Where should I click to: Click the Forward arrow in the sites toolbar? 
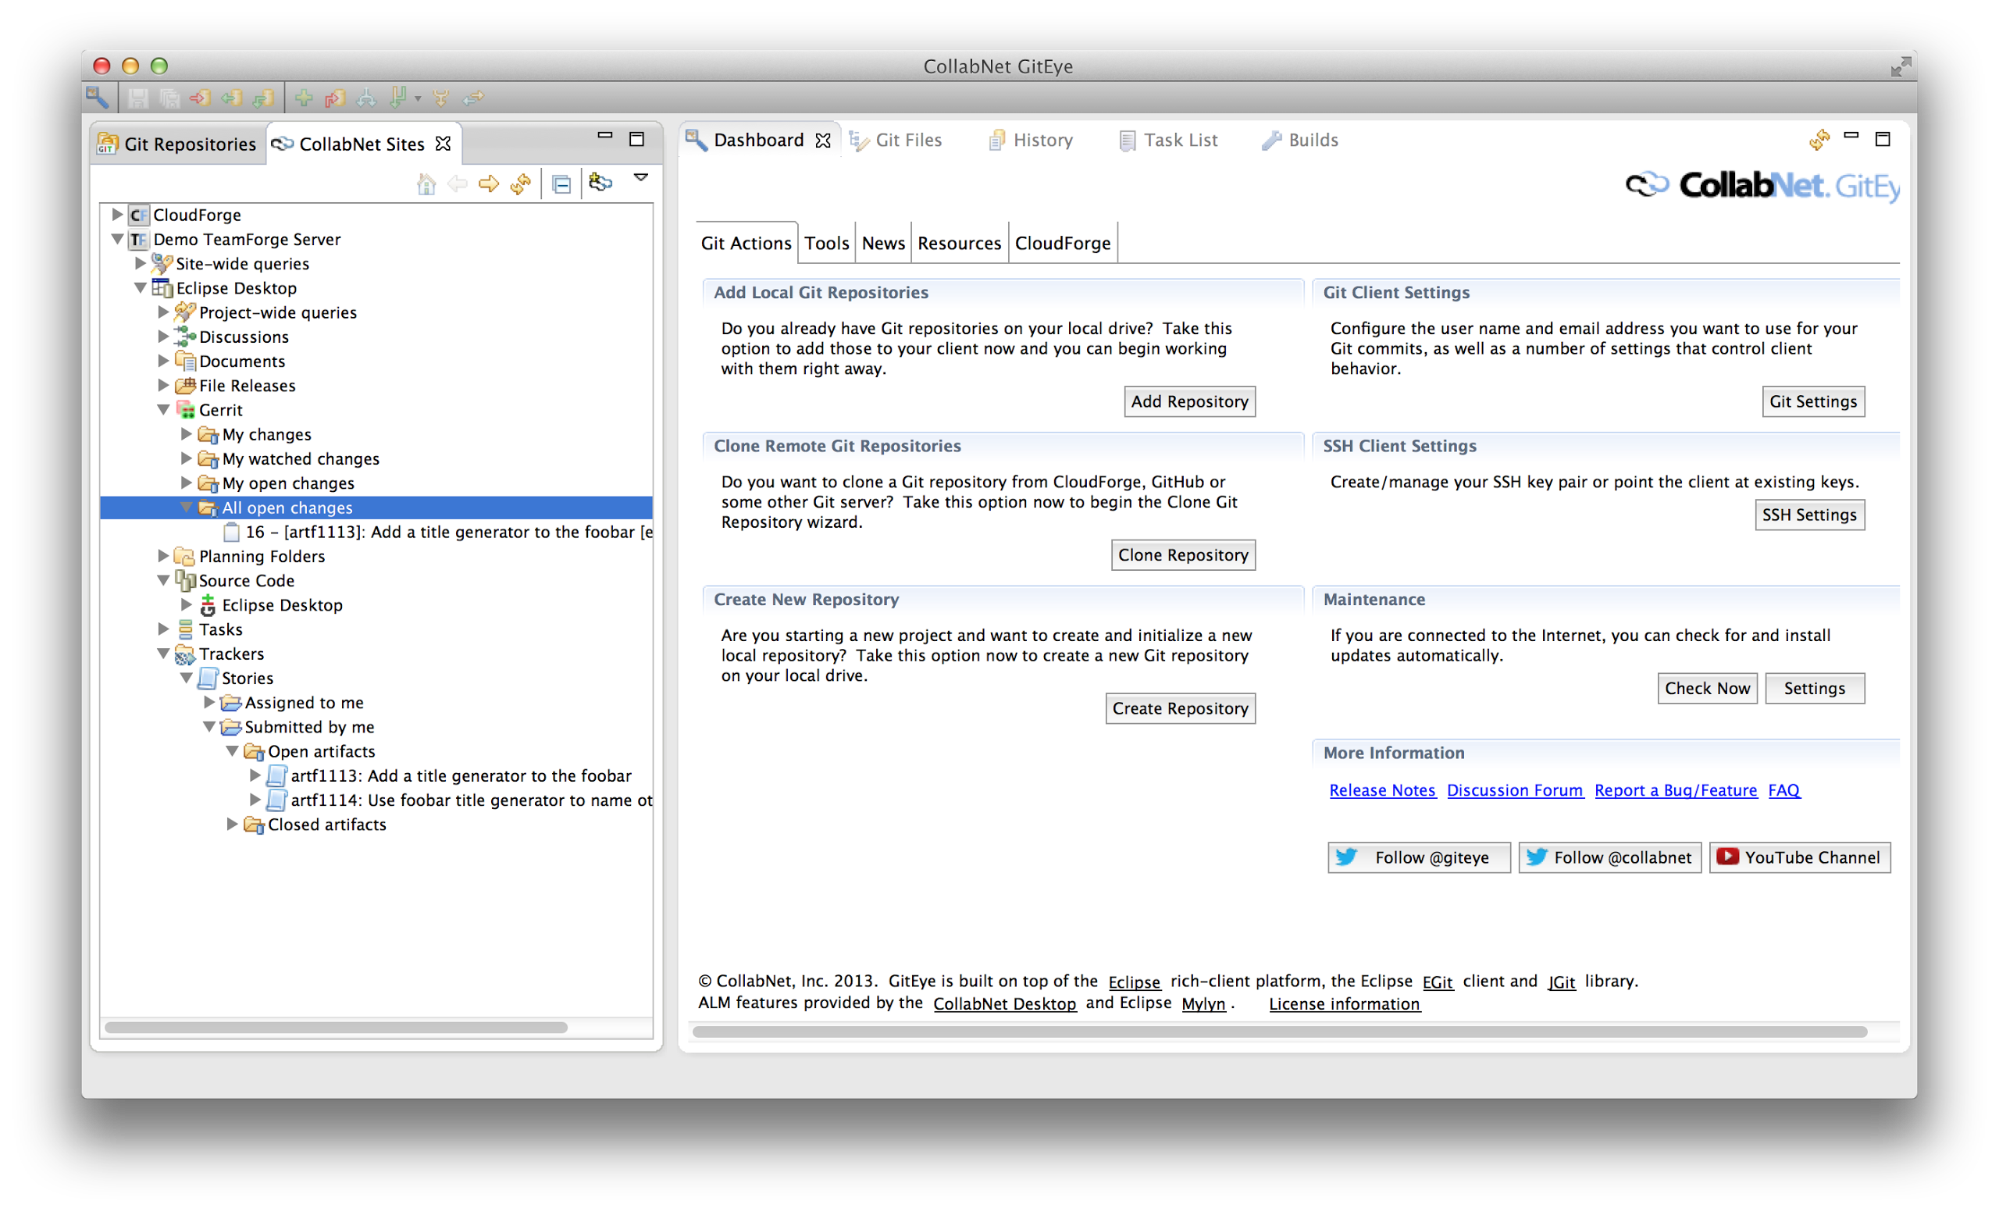coord(488,184)
